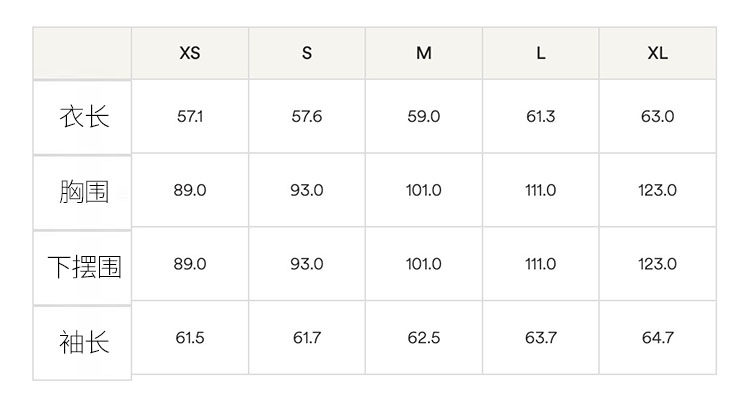The width and height of the screenshot is (750, 400).
Task: Click the 下摆围 row label
Action: (x=83, y=266)
